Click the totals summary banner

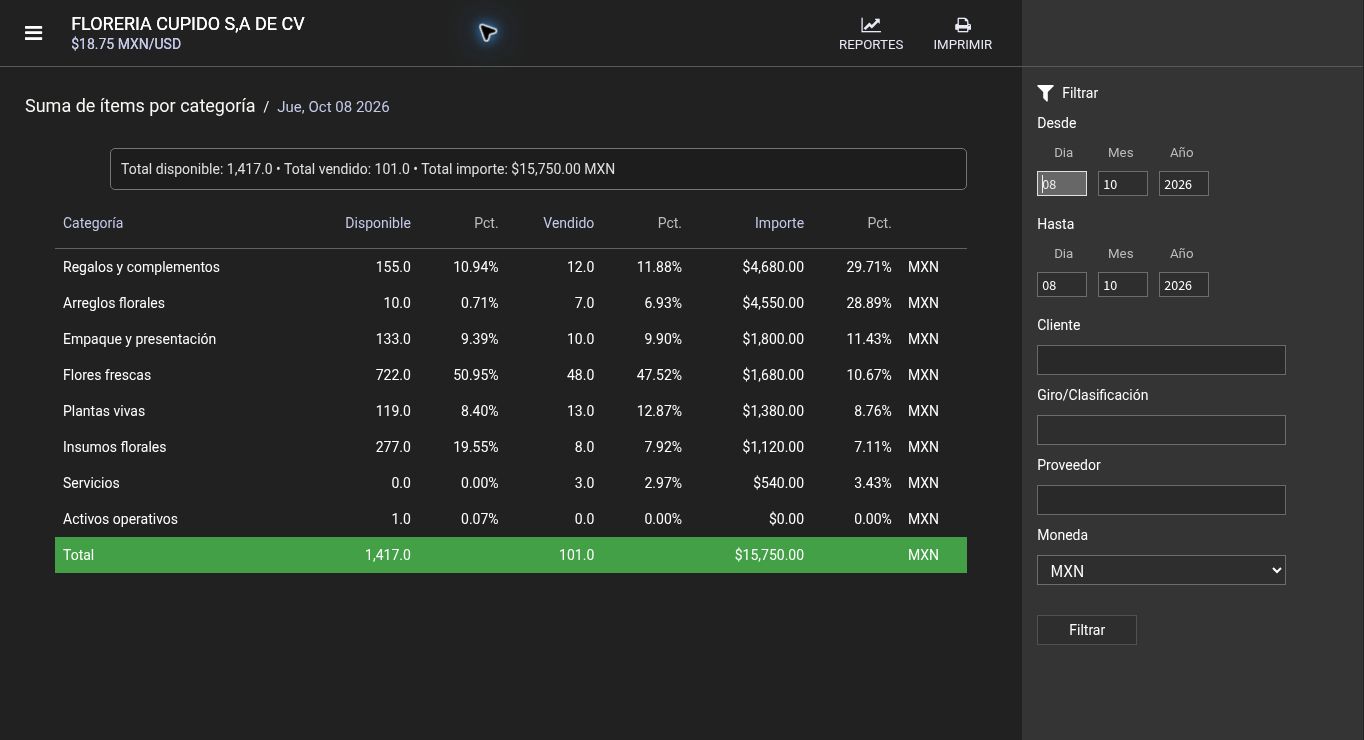[538, 169]
